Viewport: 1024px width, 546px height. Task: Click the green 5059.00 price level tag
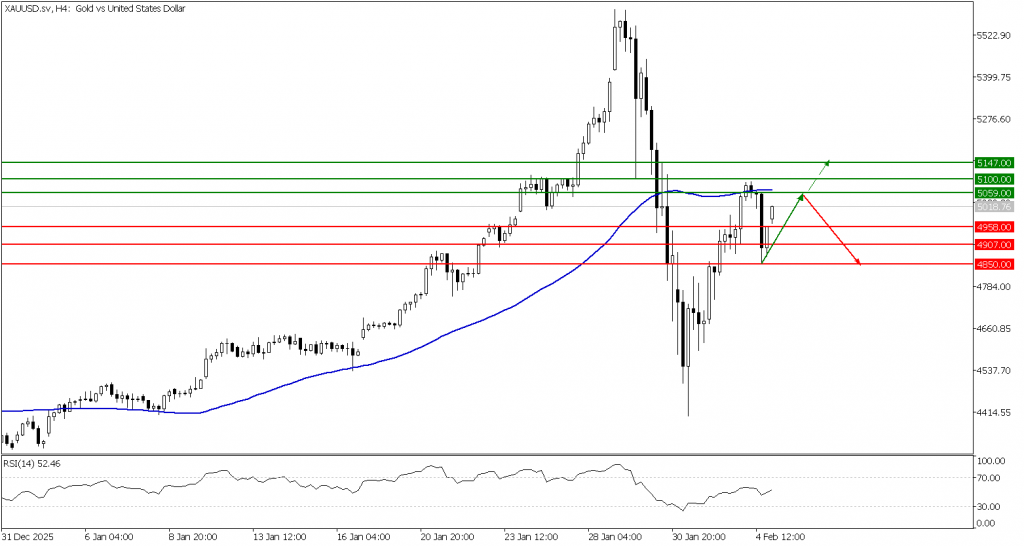(x=994, y=192)
